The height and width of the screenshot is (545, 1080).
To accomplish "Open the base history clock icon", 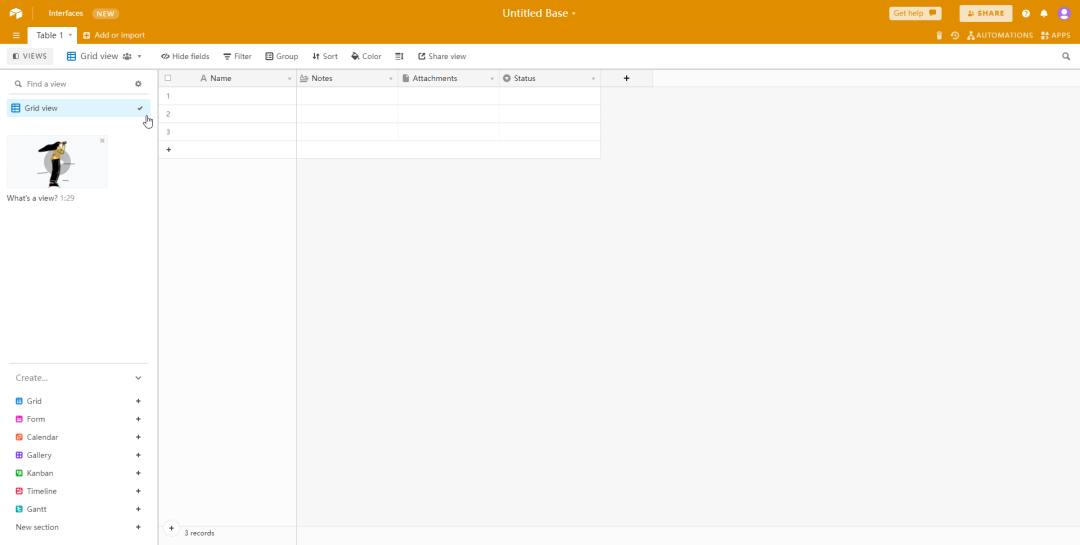I will coord(955,35).
